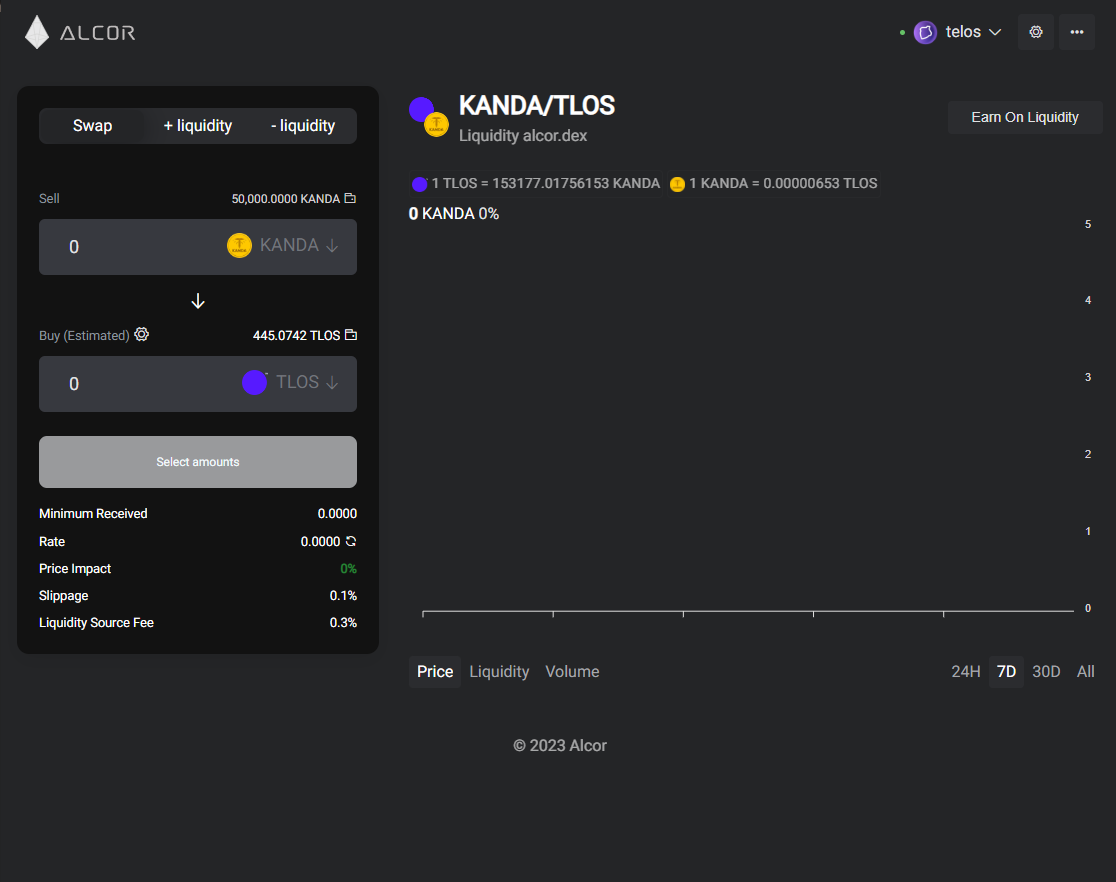Click the © 2023 Alcor footer text

[x=560, y=745]
